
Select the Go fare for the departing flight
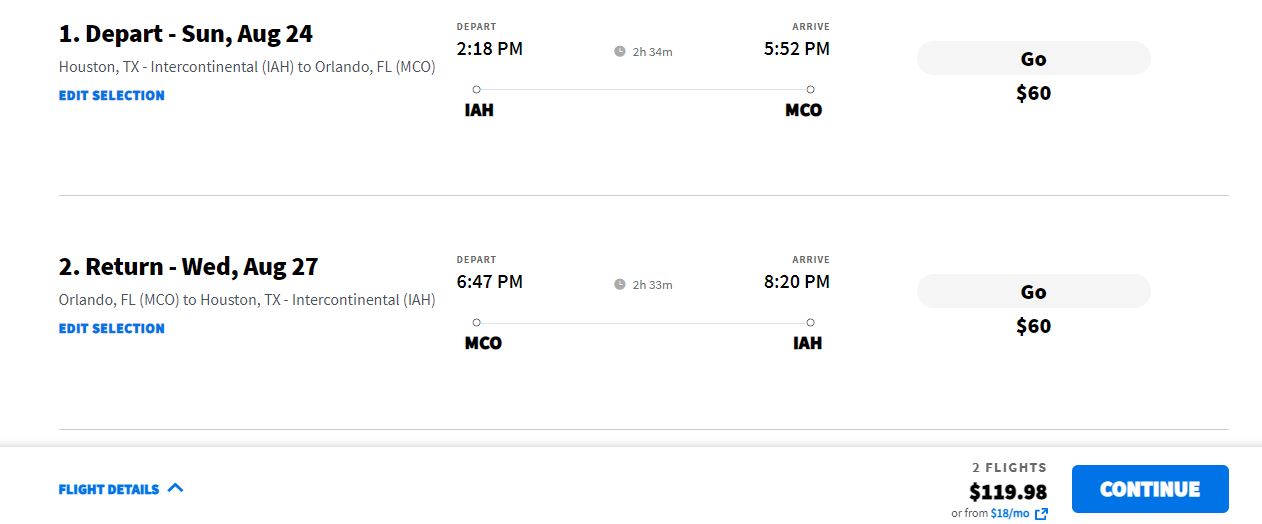[x=1033, y=58]
